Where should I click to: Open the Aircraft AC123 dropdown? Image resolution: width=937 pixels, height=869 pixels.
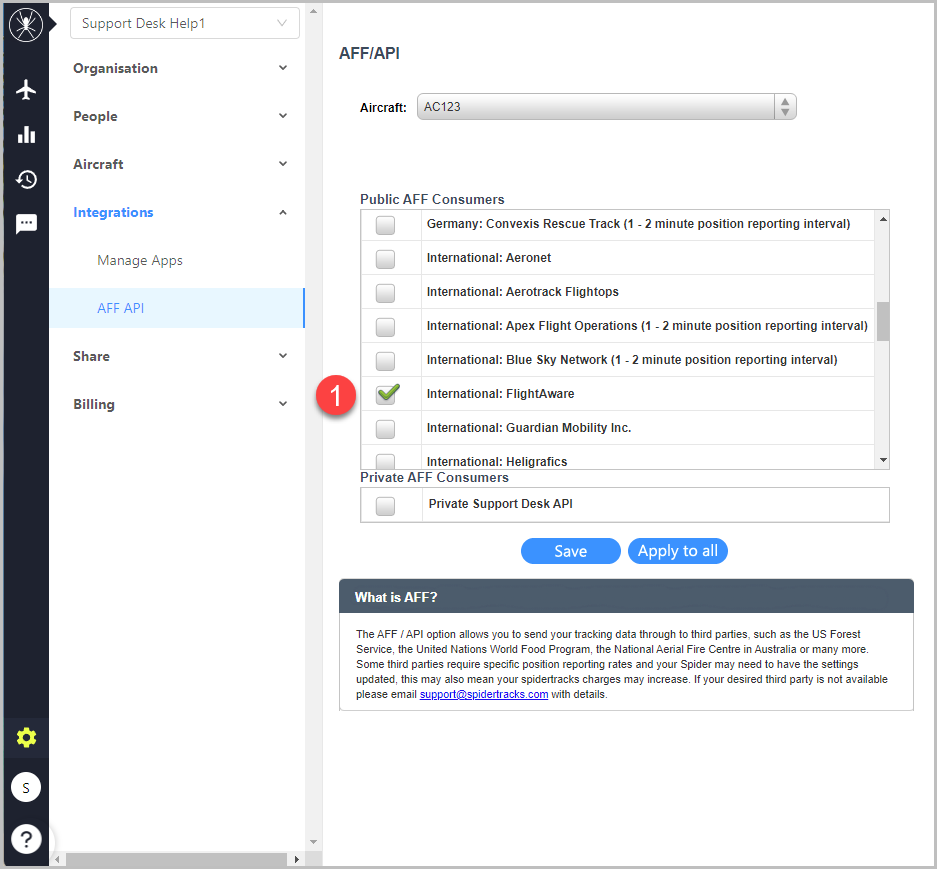click(x=607, y=106)
